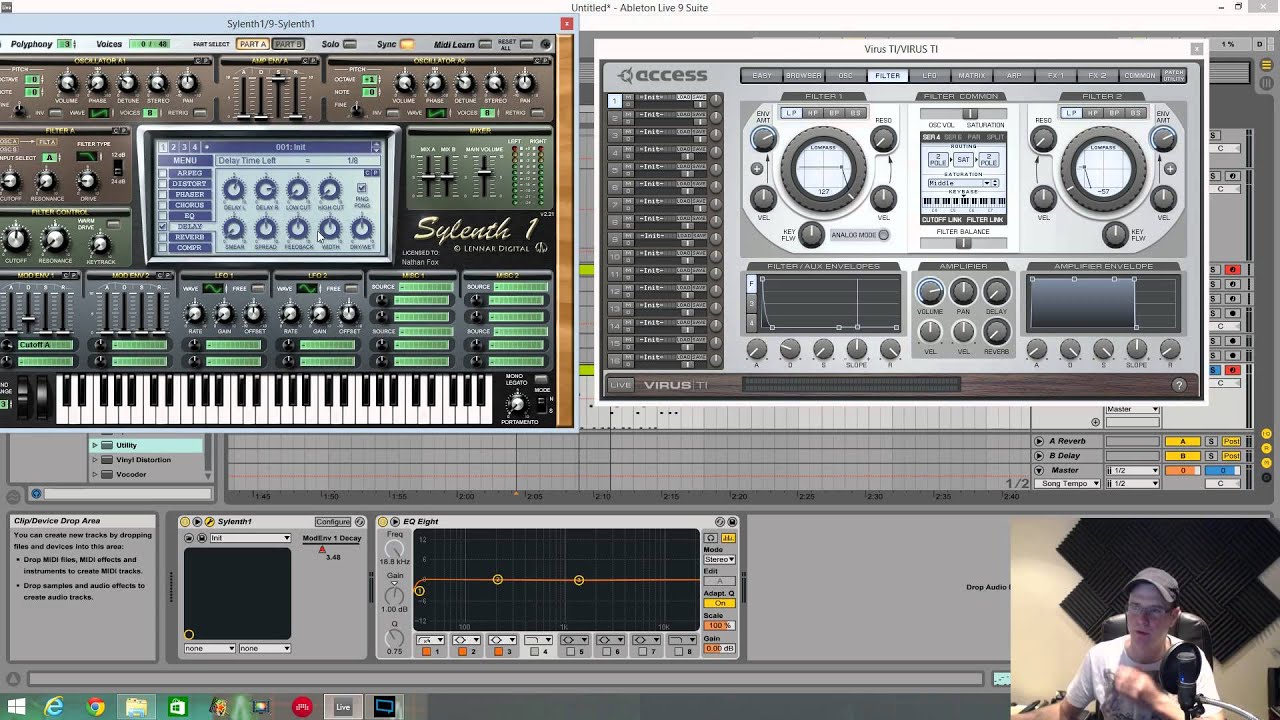
Task: Click the EQ Eight Scale 100% field
Action: pyautogui.click(x=719, y=625)
